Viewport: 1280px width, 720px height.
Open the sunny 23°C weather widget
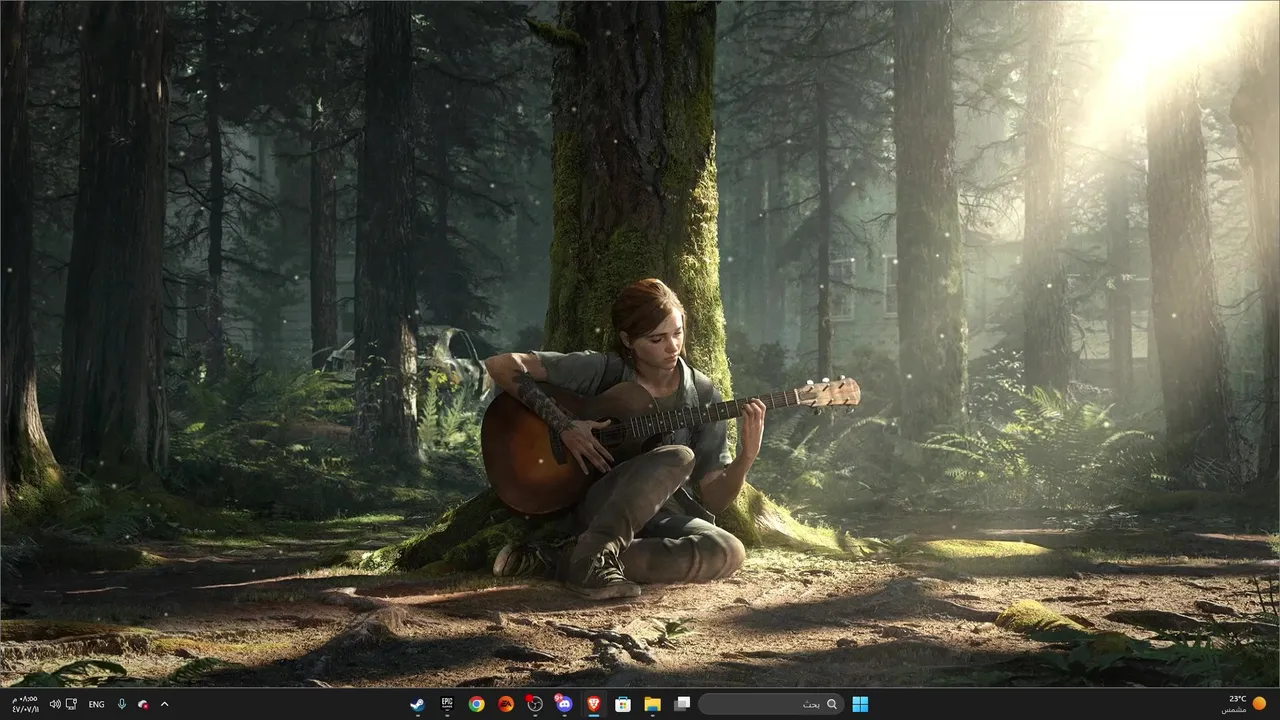(1243, 704)
